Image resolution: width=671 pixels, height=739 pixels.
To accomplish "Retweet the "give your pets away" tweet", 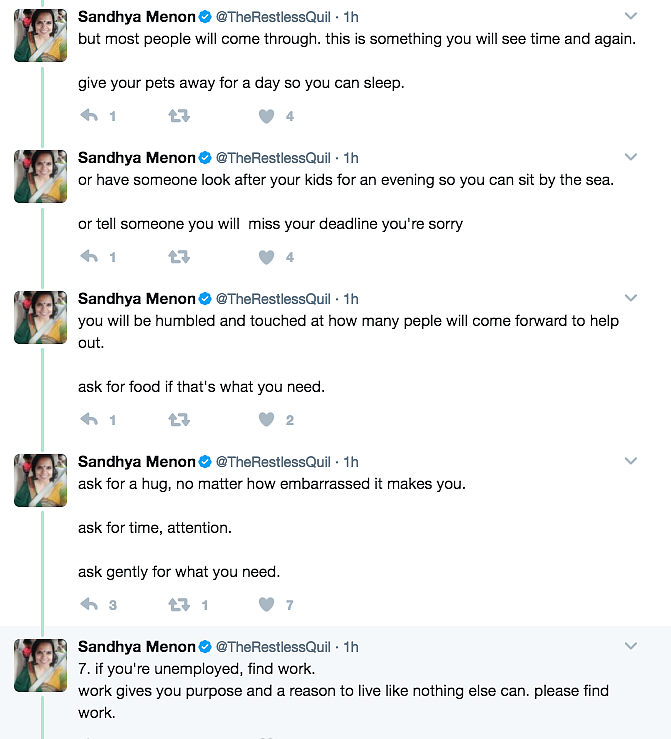I will 179,116.
